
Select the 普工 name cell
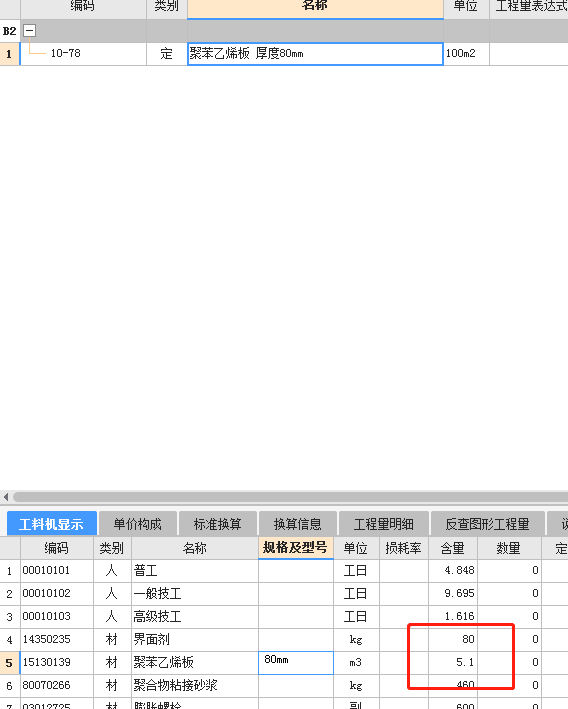pos(194,571)
